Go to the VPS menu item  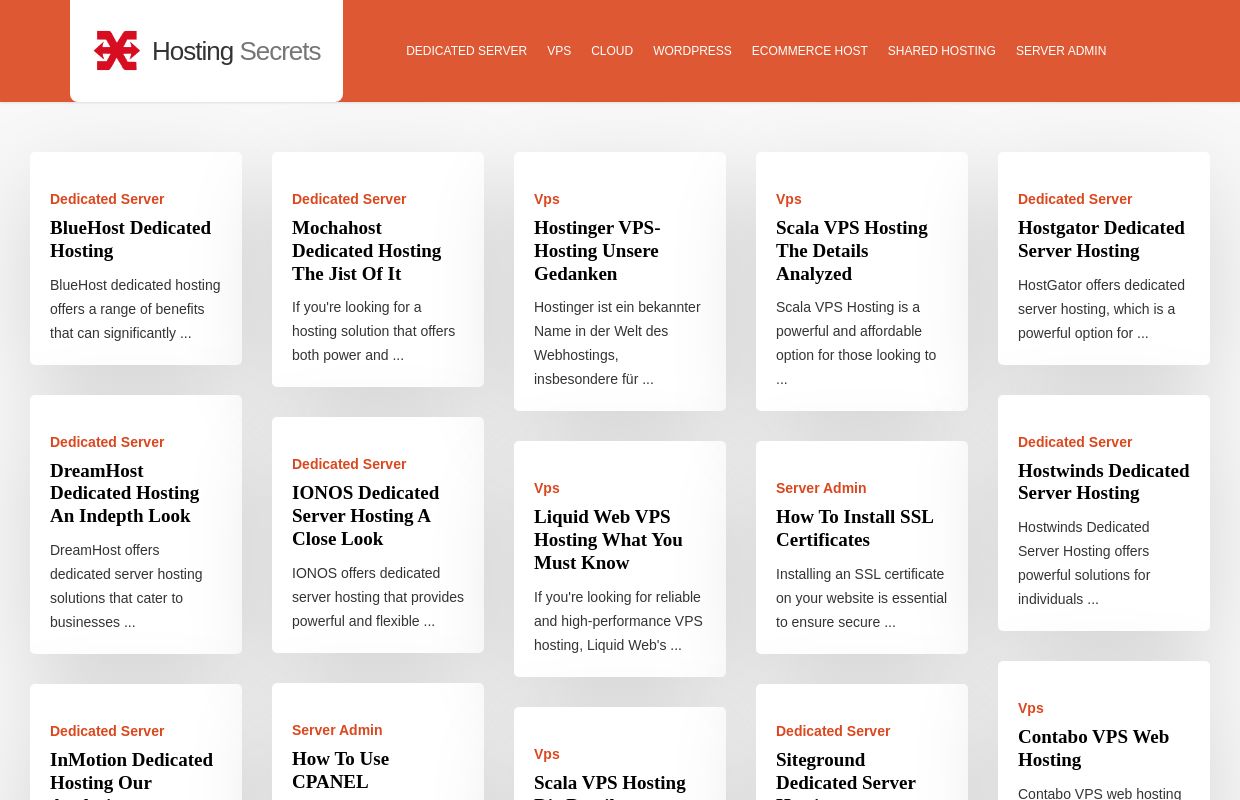pos(559,51)
